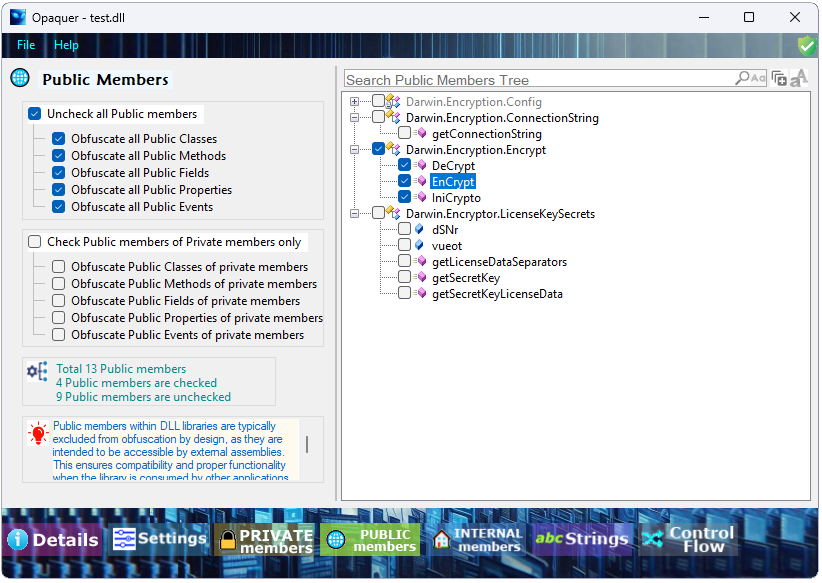Check the dSNr field checkbox
822x583 pixels.
(404, 229)
